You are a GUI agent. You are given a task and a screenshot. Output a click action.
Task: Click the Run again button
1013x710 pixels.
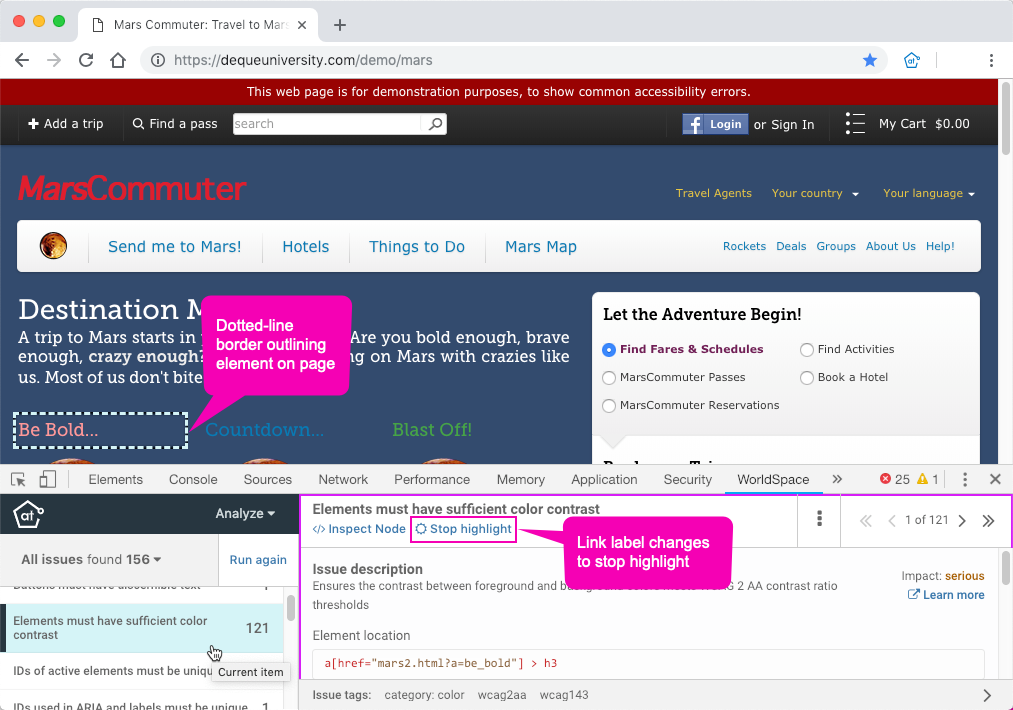click(258, 559)
